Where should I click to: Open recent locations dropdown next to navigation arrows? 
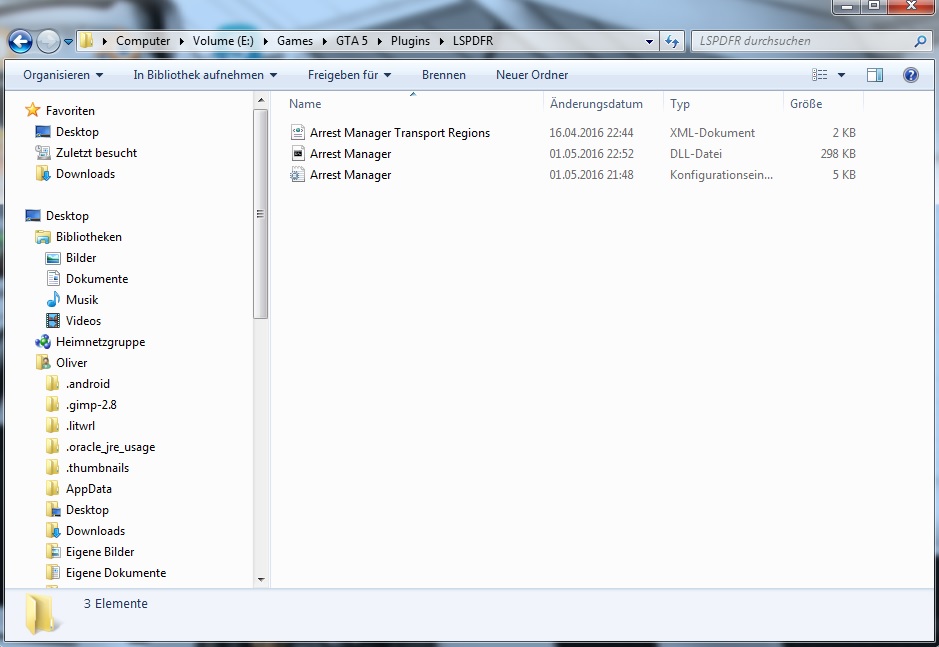[x=68, y=41]
